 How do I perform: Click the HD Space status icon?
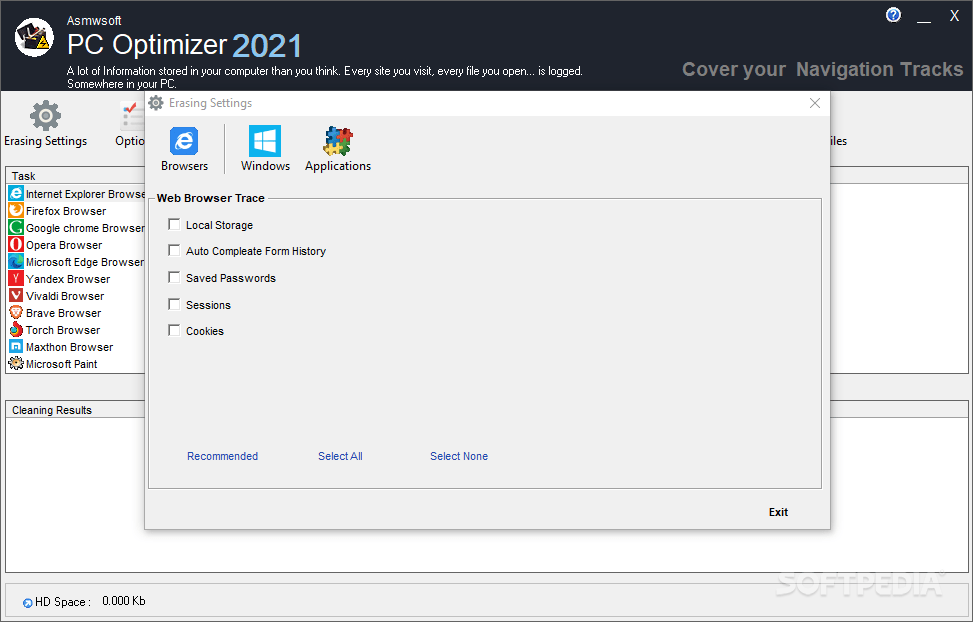click(x=27, y=603)
